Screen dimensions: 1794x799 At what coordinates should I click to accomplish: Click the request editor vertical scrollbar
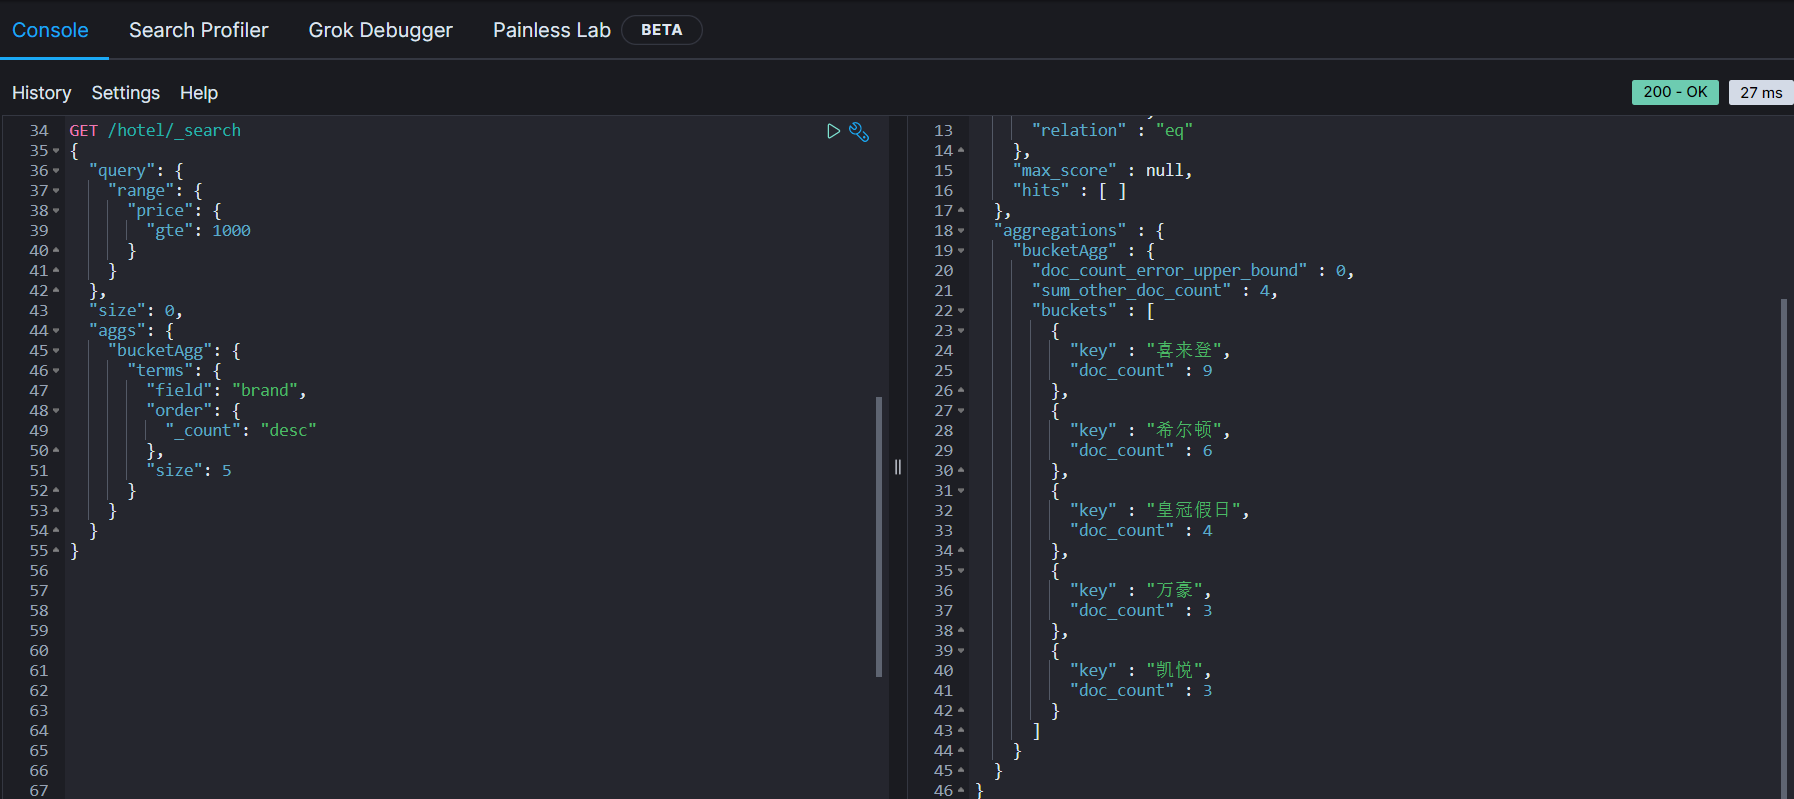point(879,536)
